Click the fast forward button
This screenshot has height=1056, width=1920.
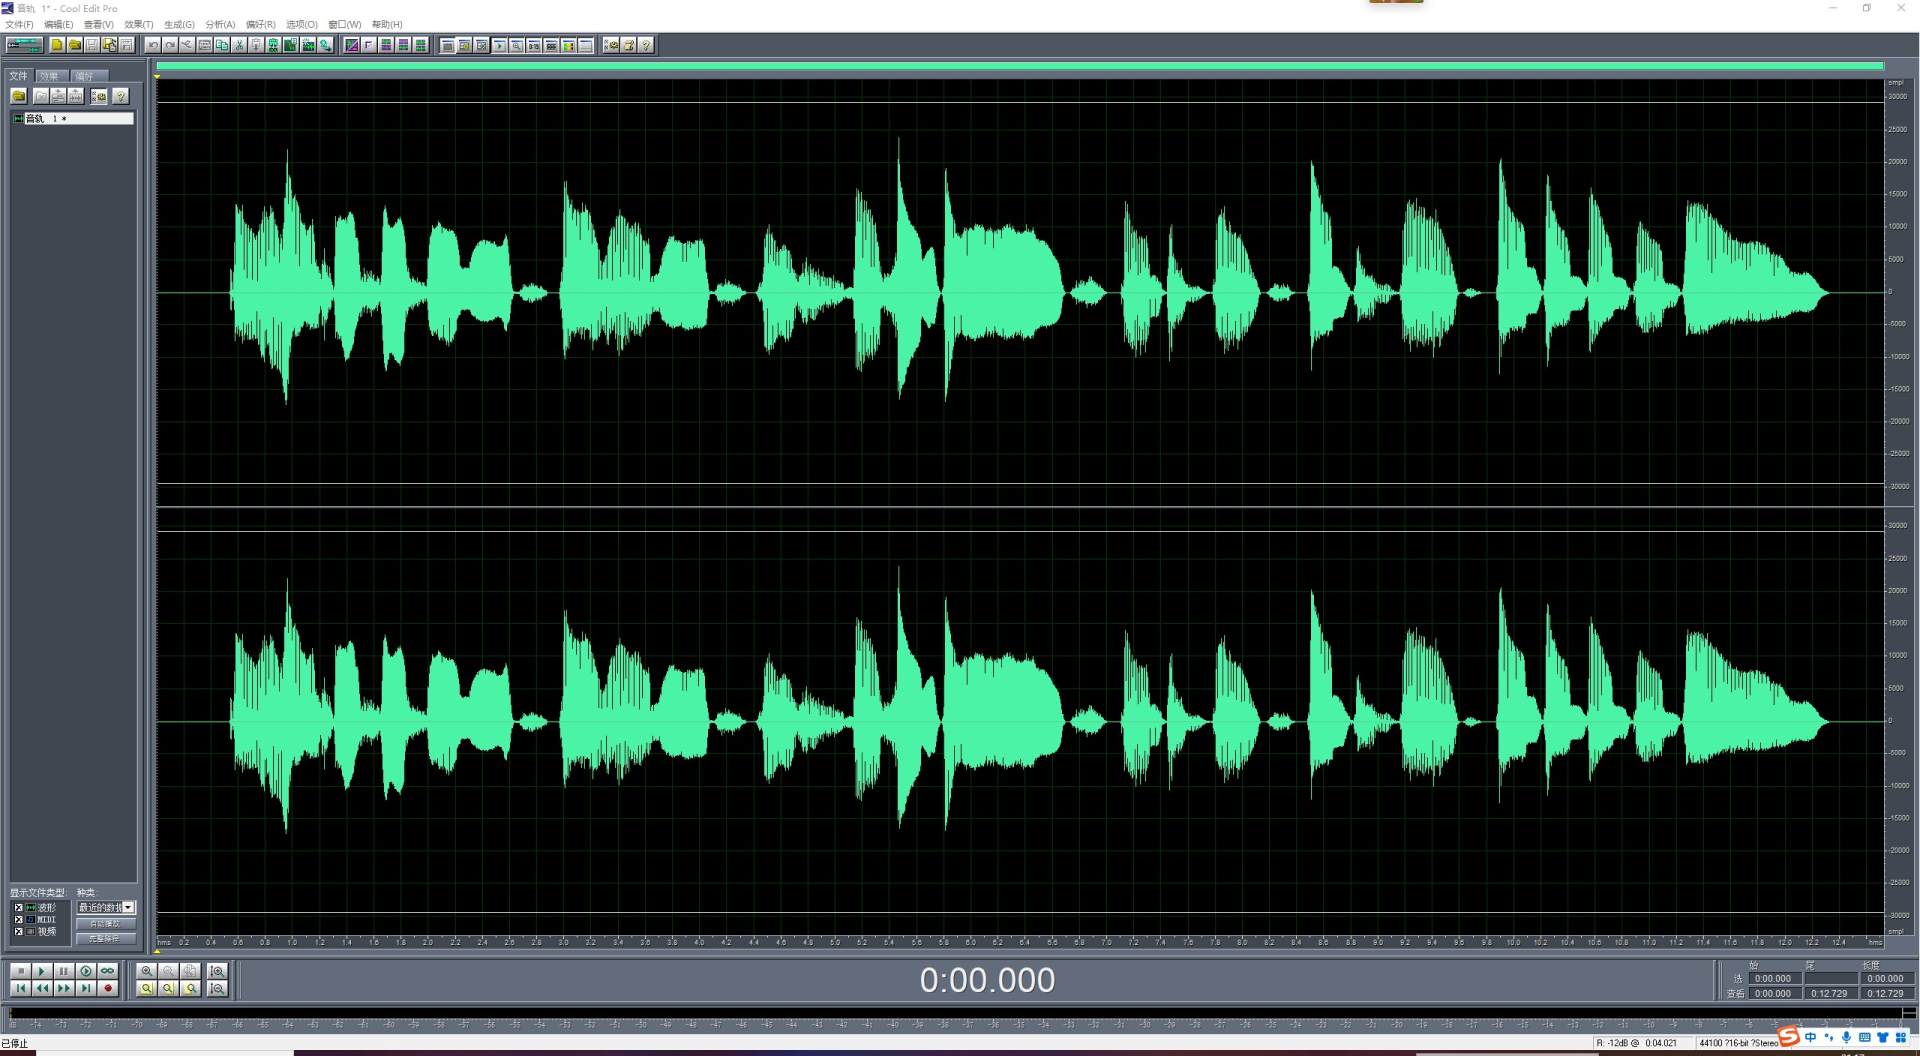coord(64,988)
